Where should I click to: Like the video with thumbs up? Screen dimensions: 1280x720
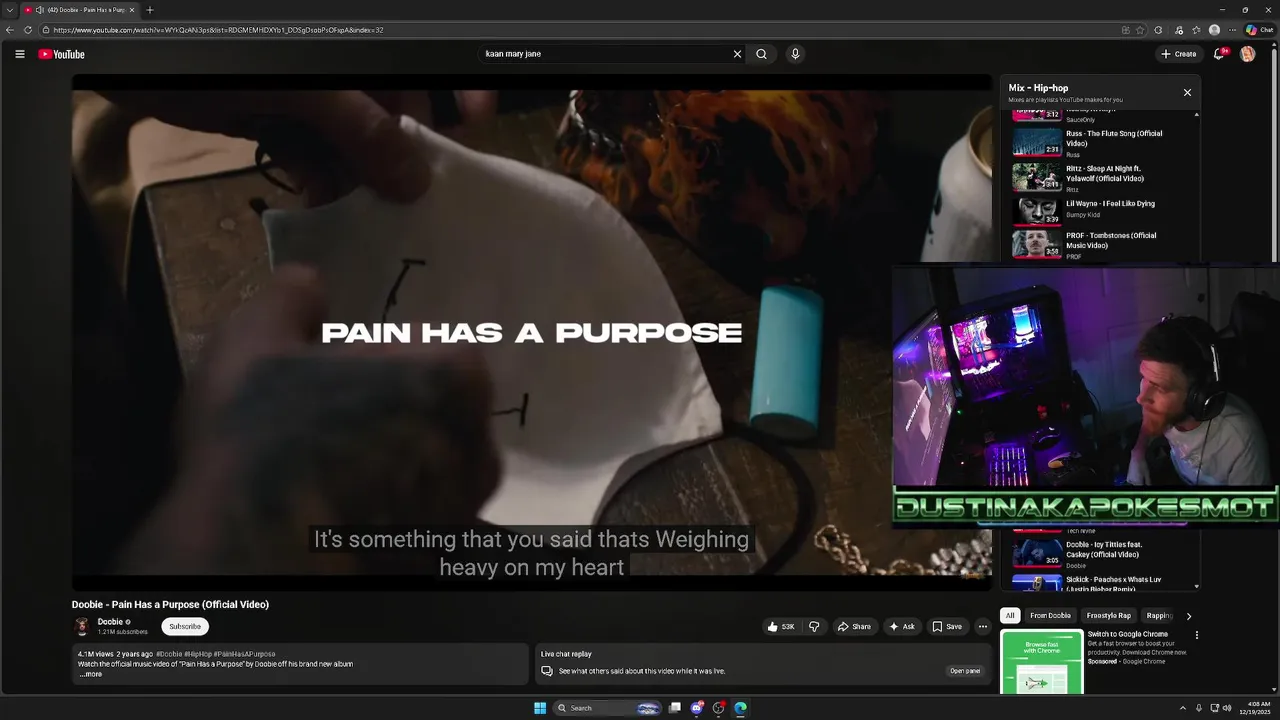[781, 627]
